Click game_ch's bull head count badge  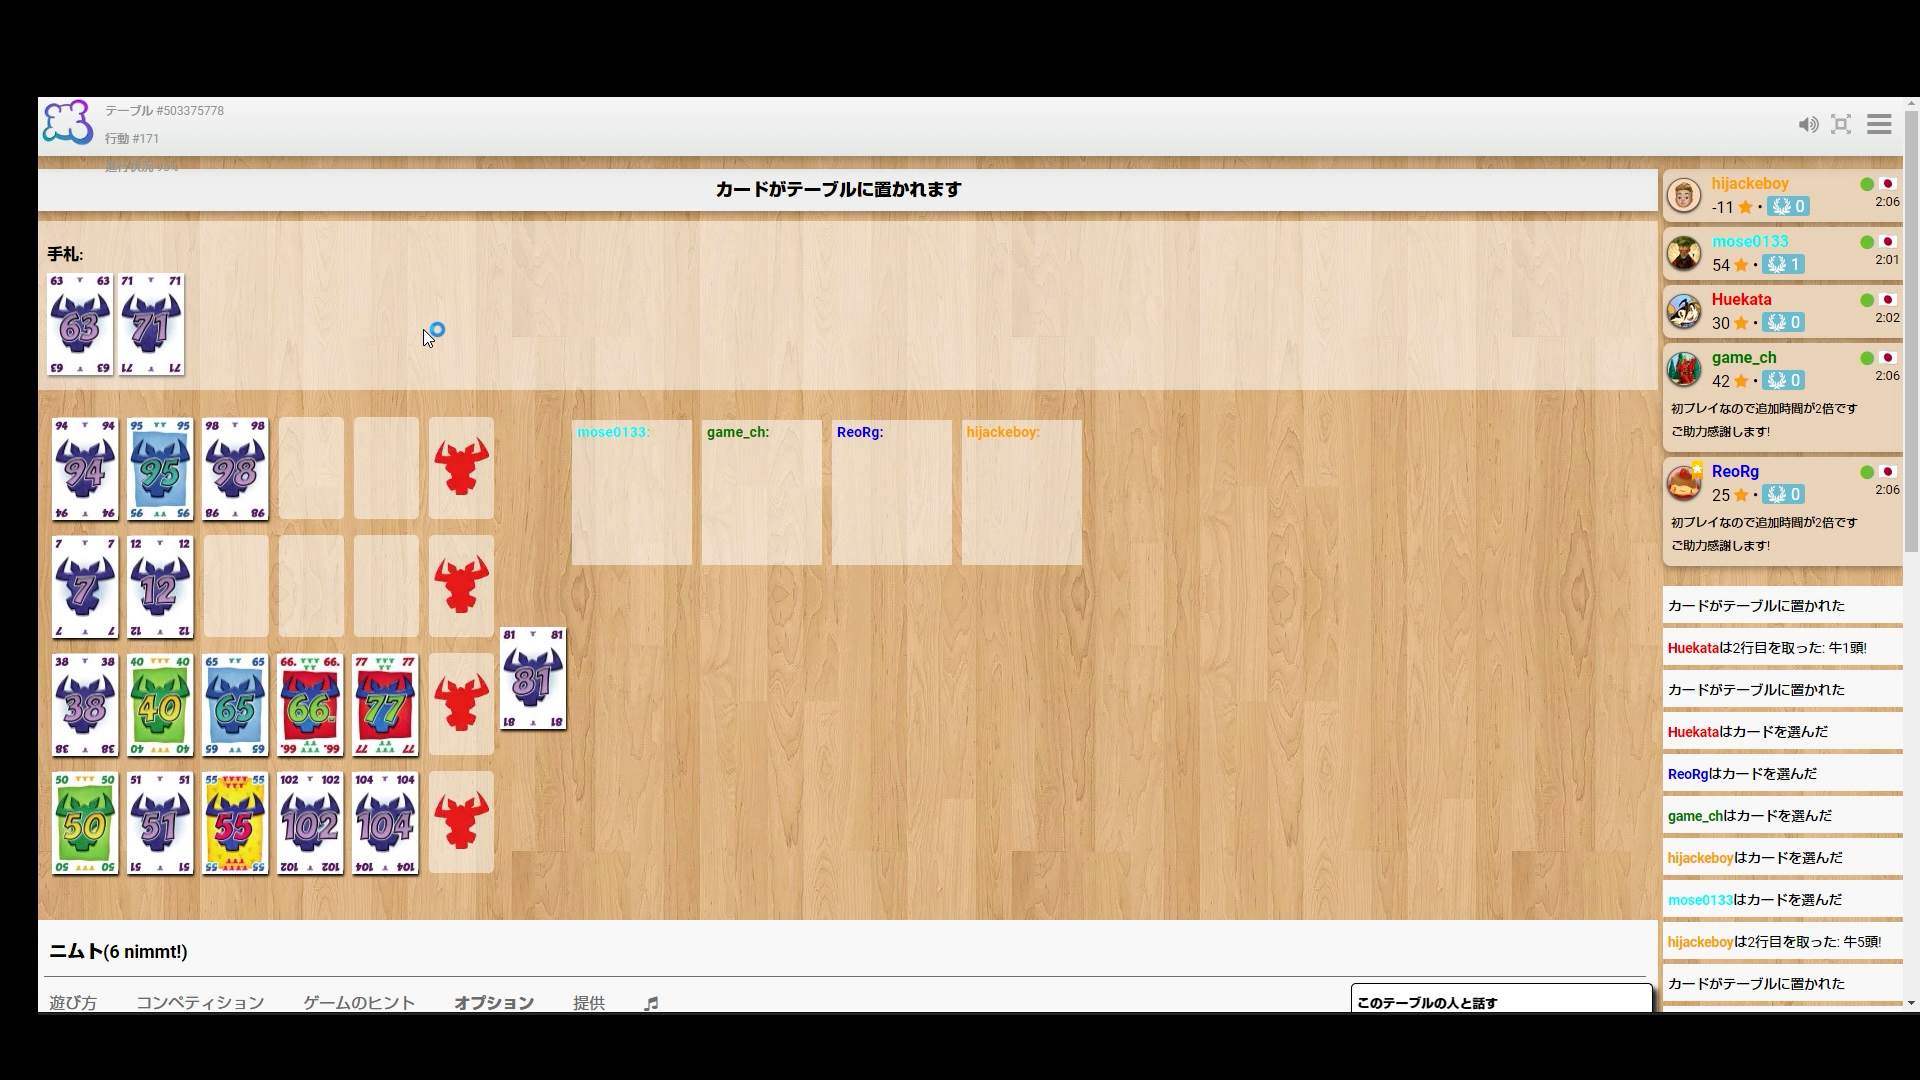[1785, 381]
